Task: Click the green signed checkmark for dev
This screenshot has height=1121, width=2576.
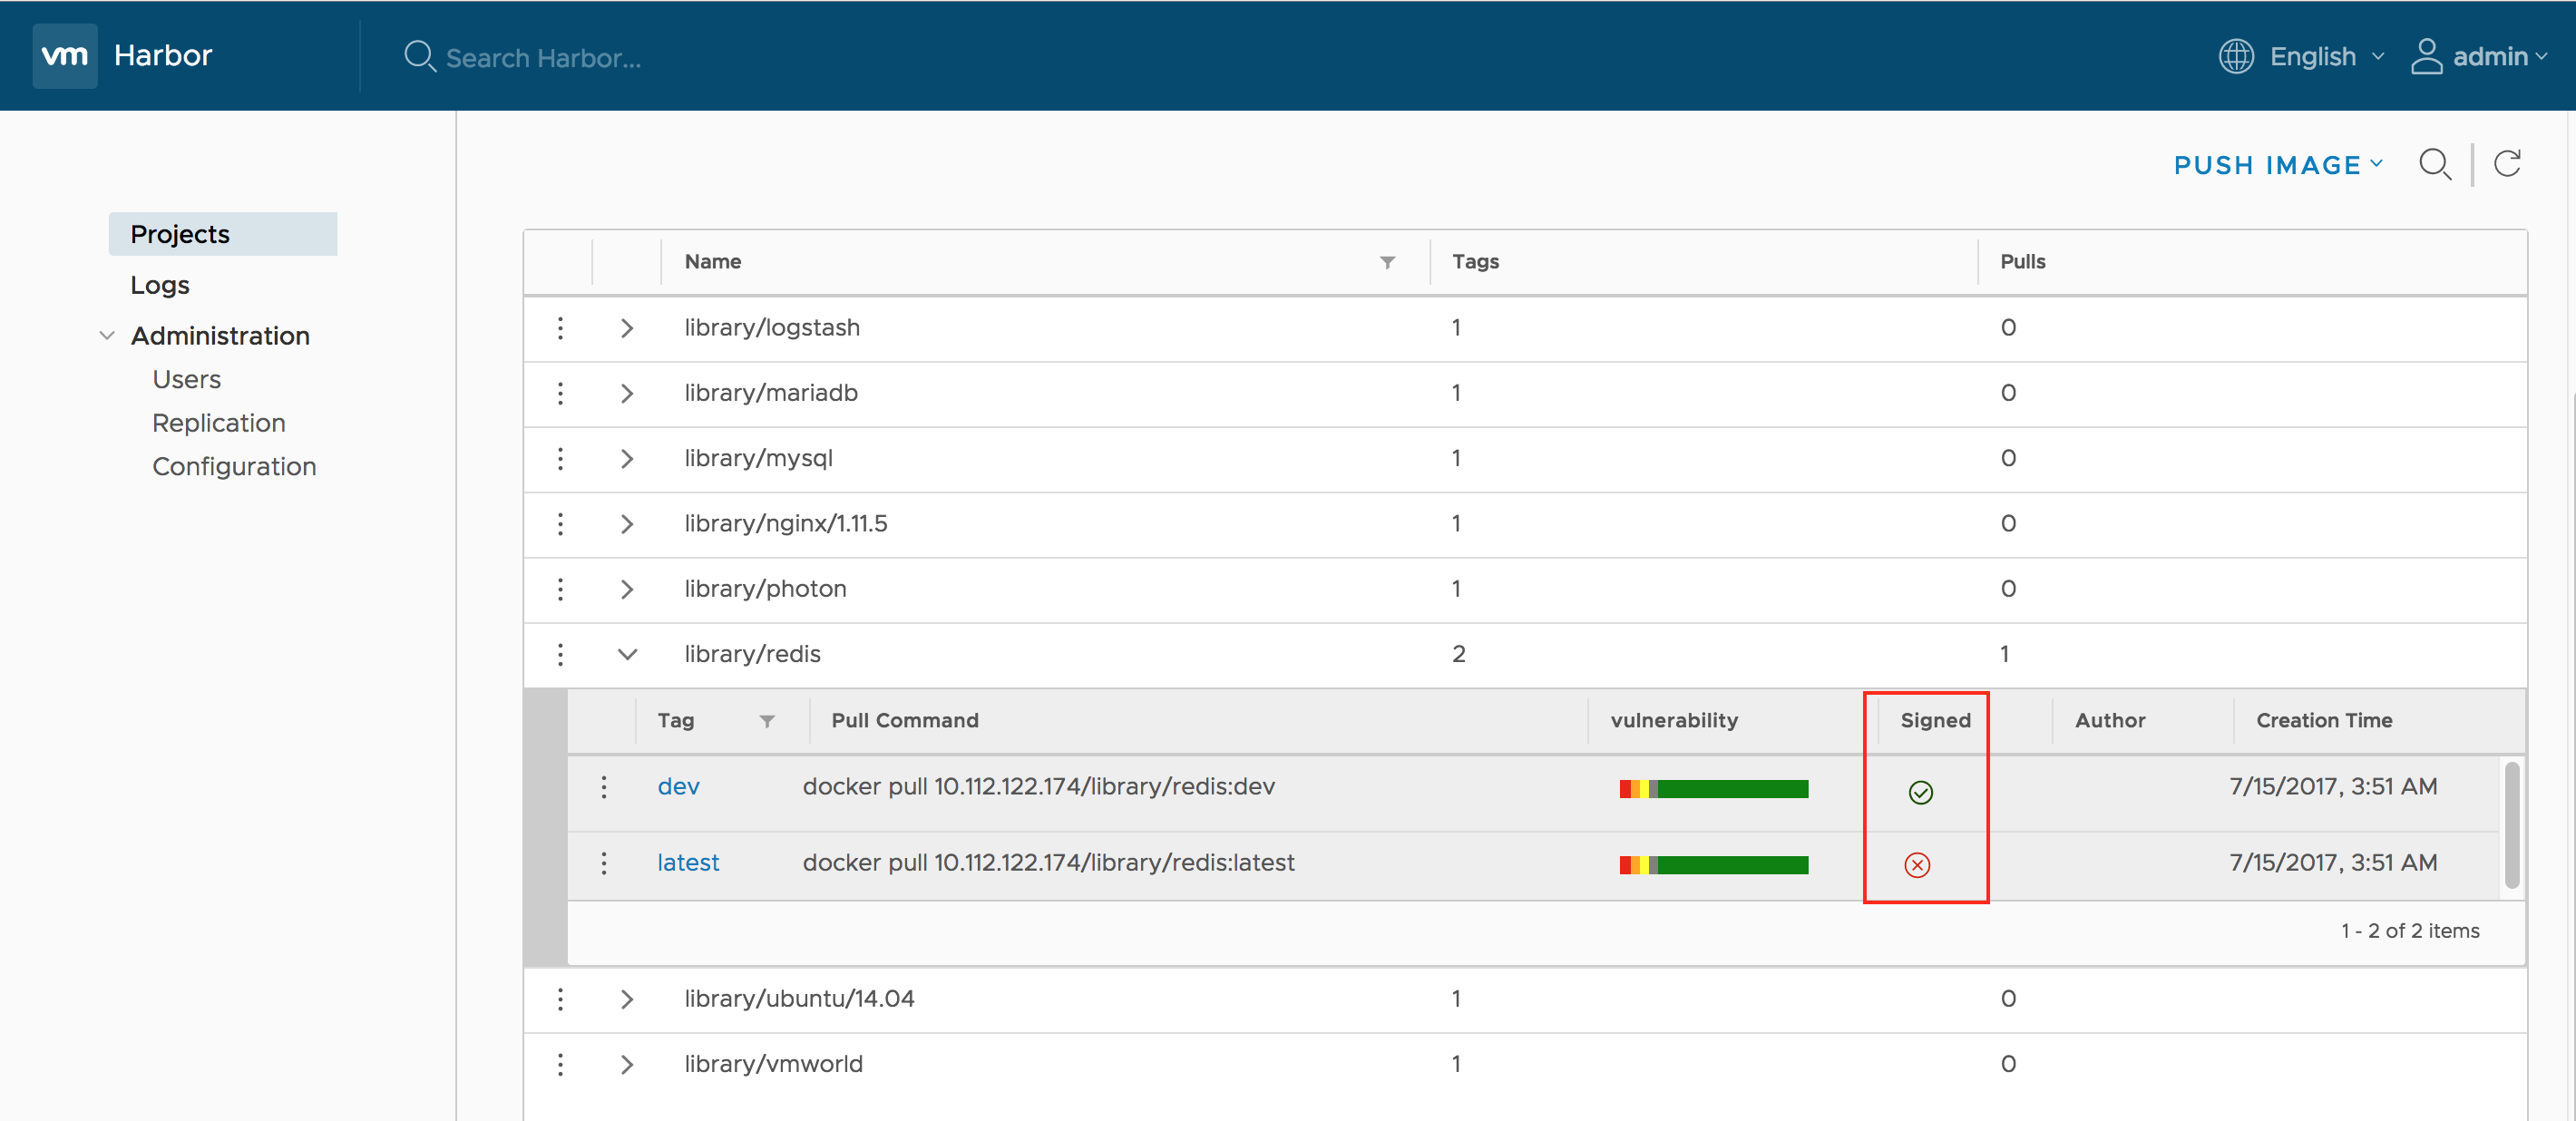Action: point(1920,793)
